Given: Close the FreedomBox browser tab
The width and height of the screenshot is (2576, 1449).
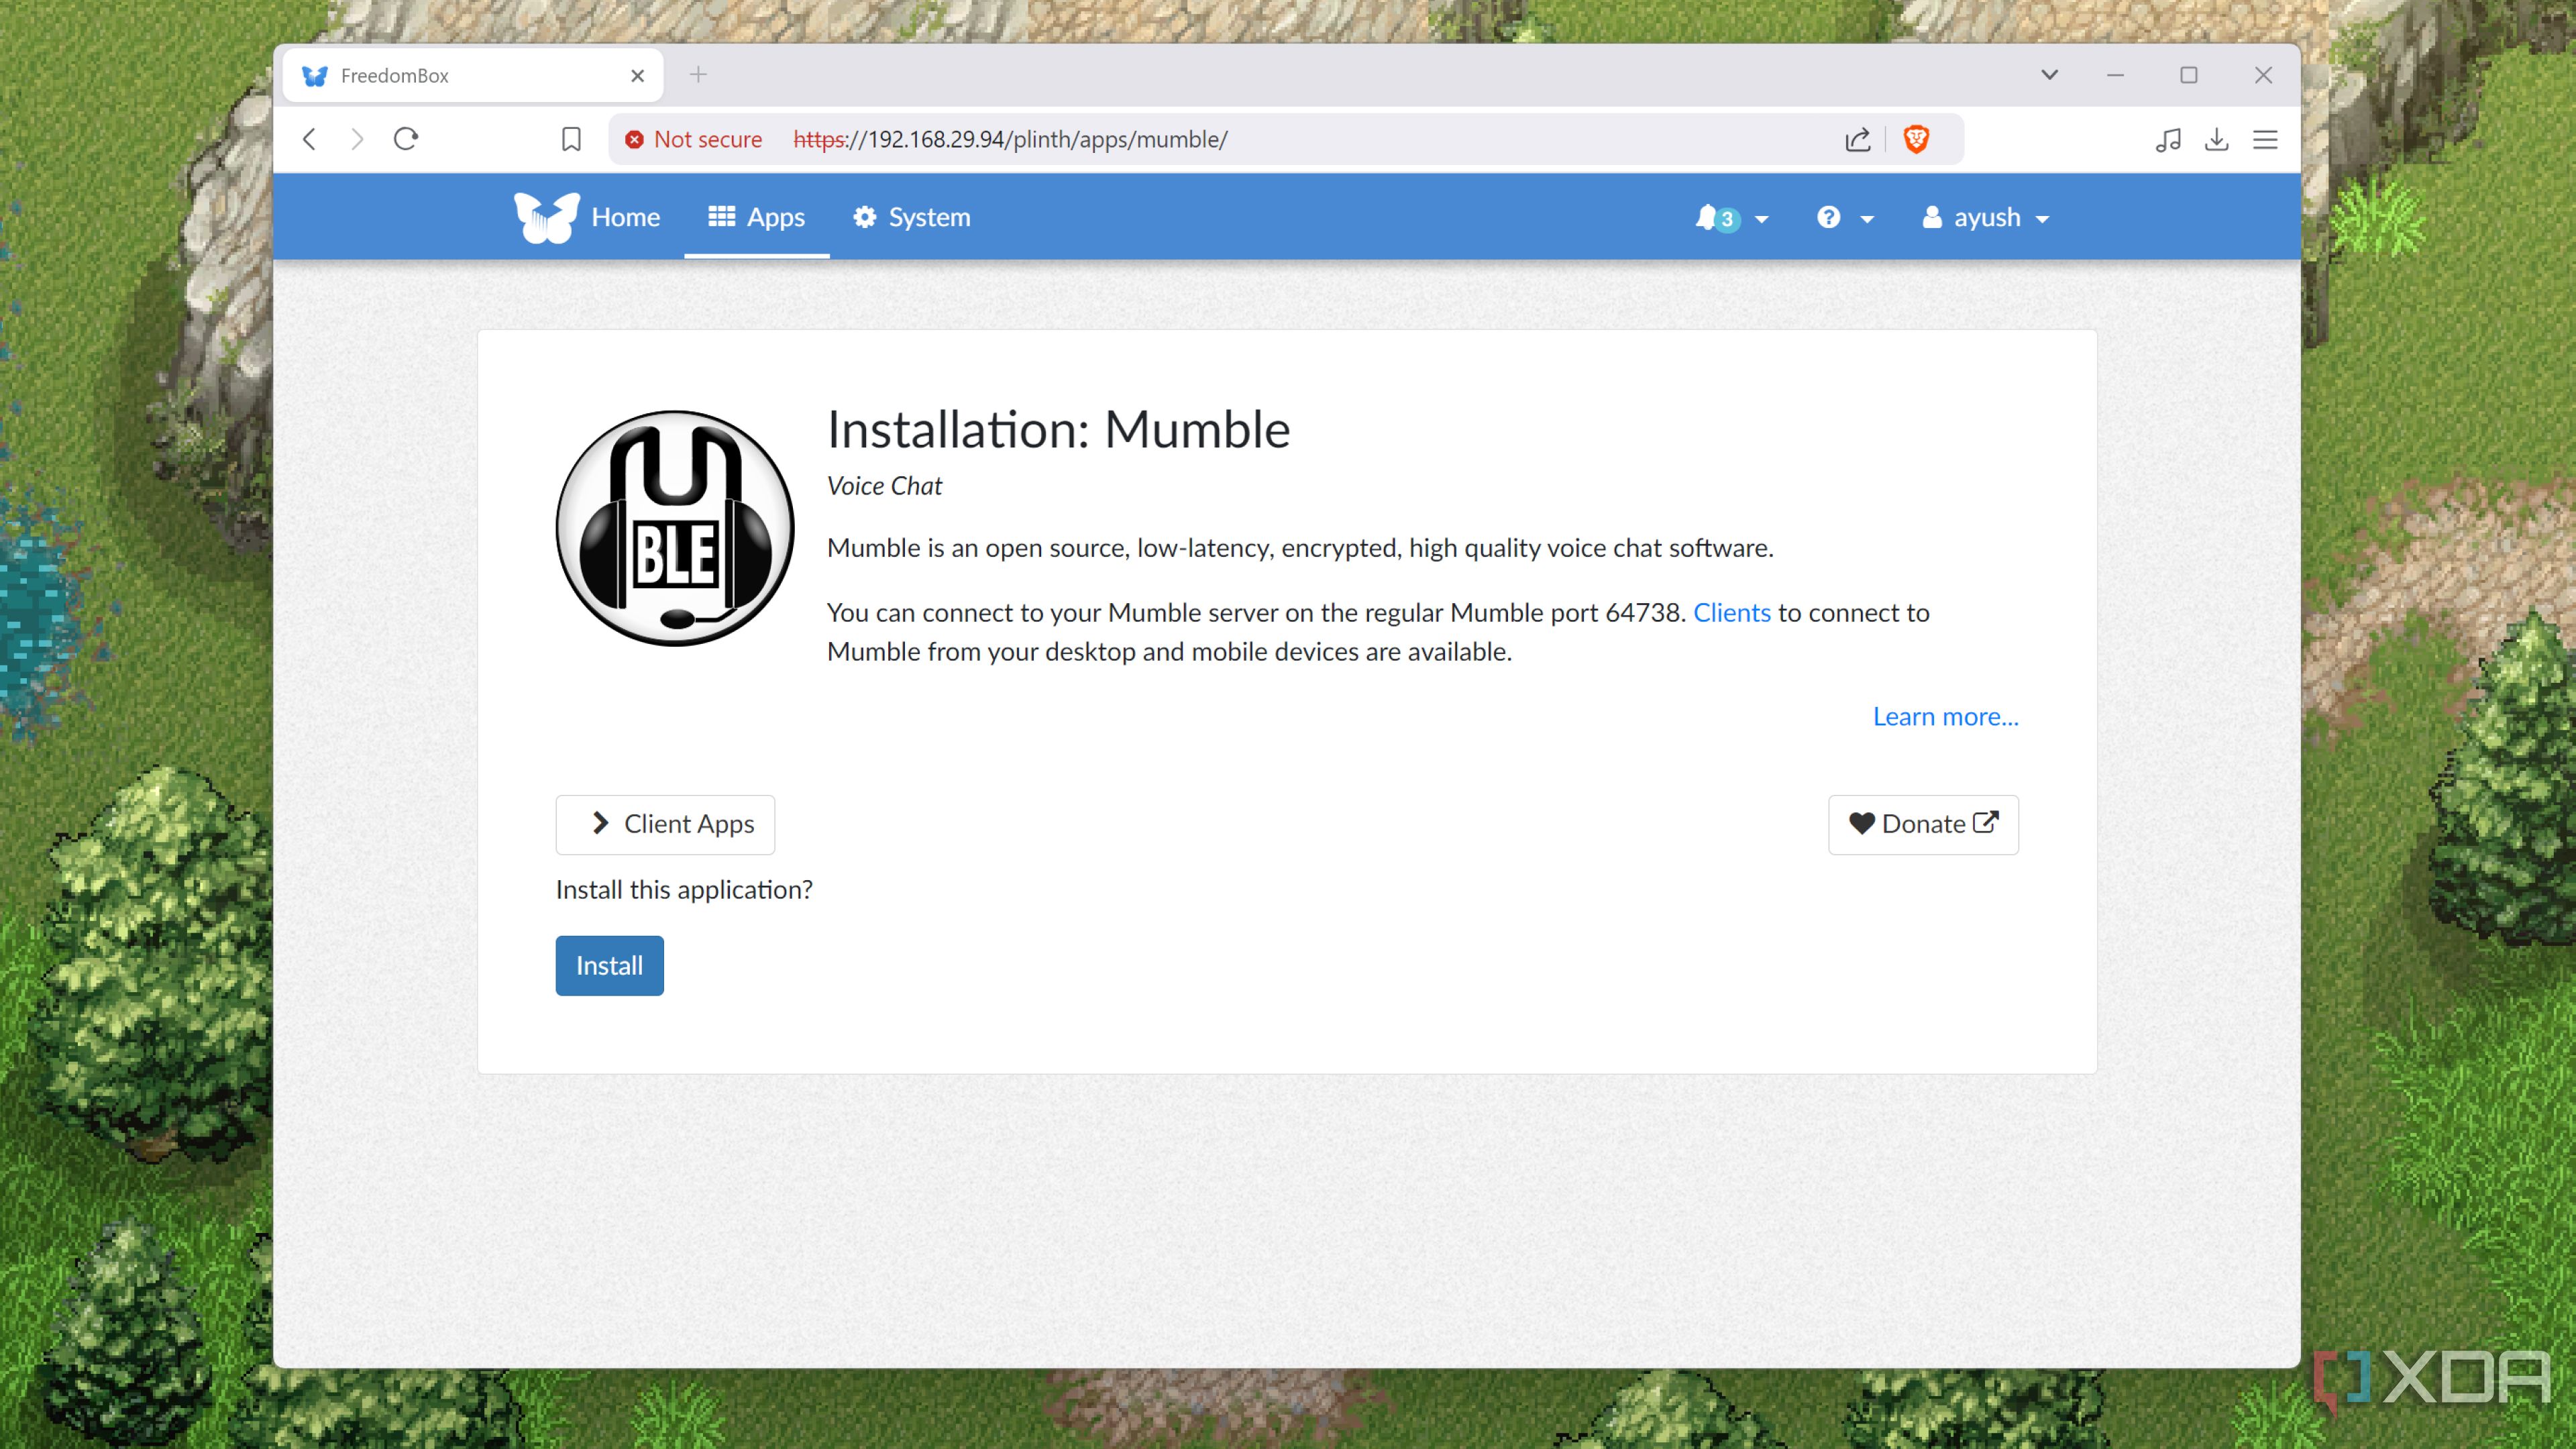Looking at the screenshot, I should tap(637, 76).
